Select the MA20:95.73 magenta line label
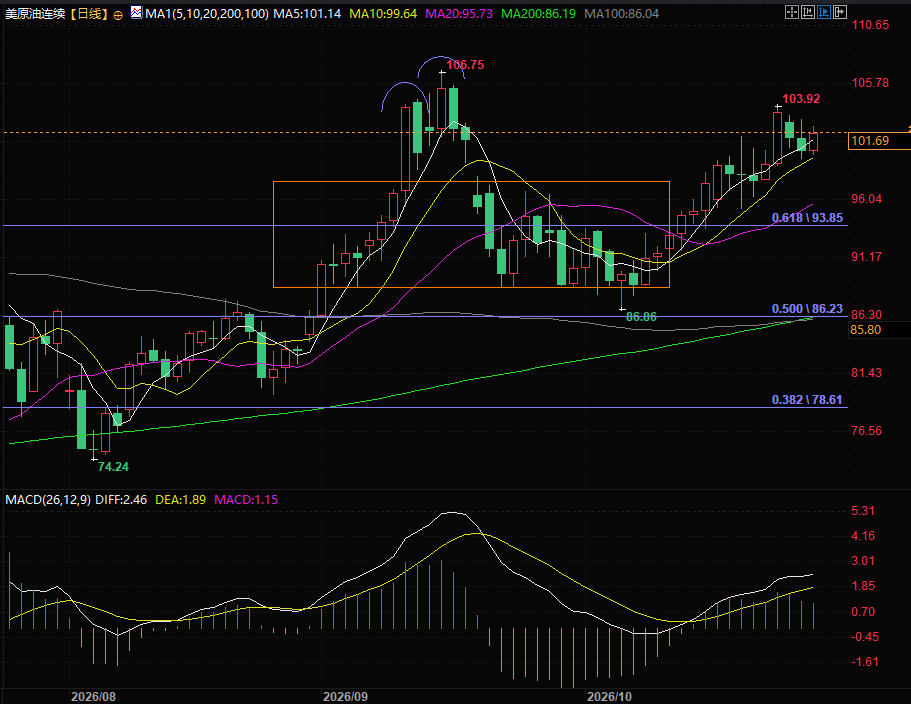This screenshot has height=704, width=911. coord(459,13)
